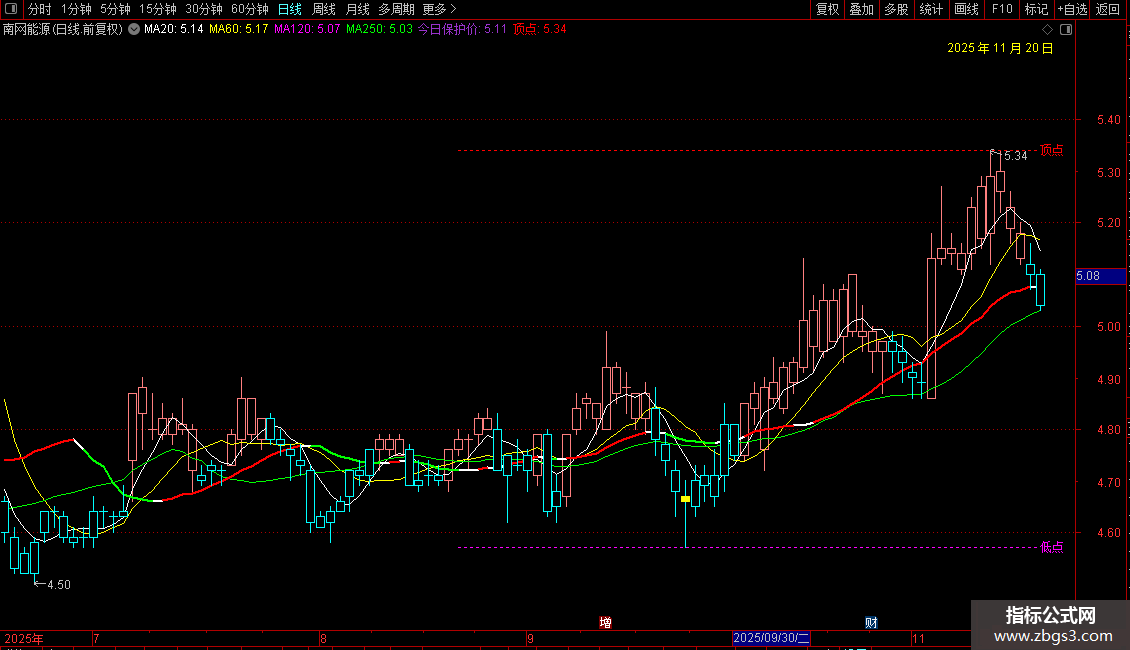Click the yellow marker on the September candle
Screen dimensions: 1130x650
pyautogui.click(x=685, y=499)
